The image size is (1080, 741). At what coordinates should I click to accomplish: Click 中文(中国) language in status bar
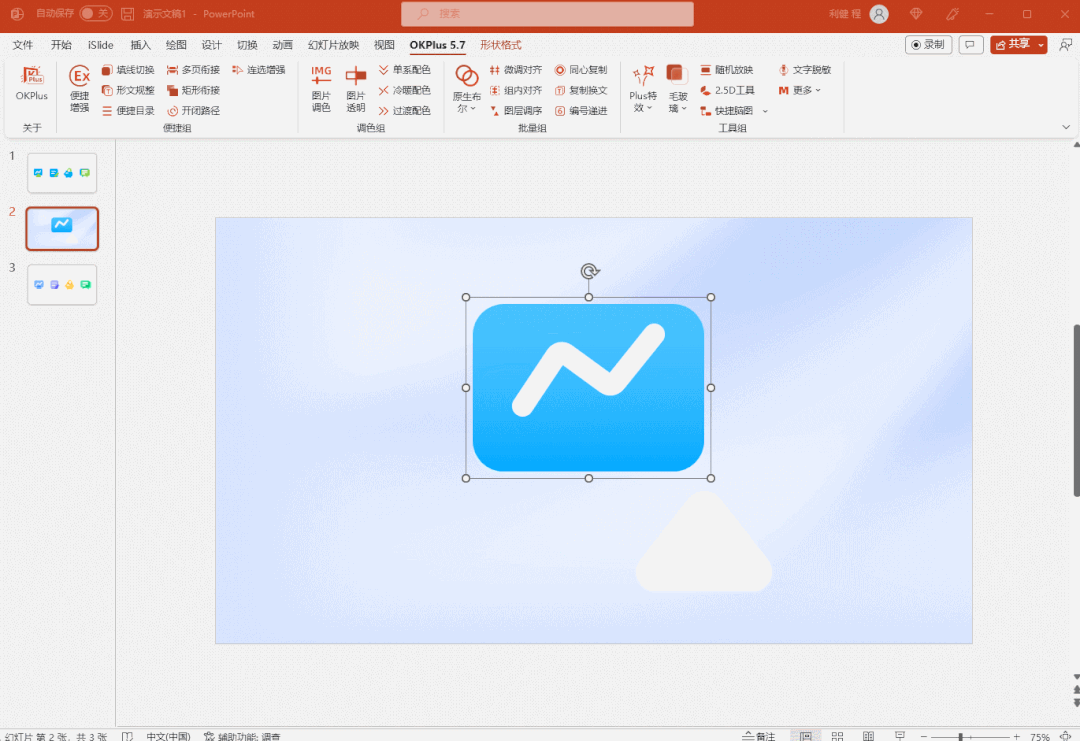click(168, 736)
